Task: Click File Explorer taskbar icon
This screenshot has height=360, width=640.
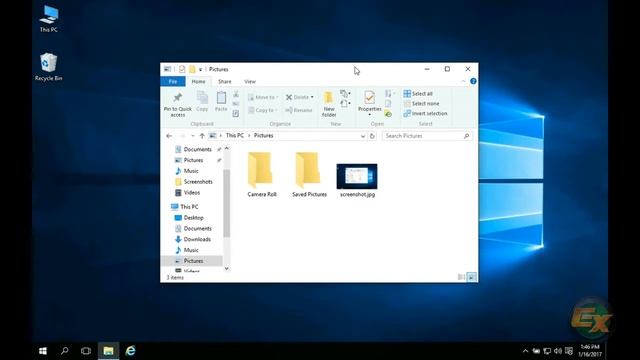Action: pos(108,351)
